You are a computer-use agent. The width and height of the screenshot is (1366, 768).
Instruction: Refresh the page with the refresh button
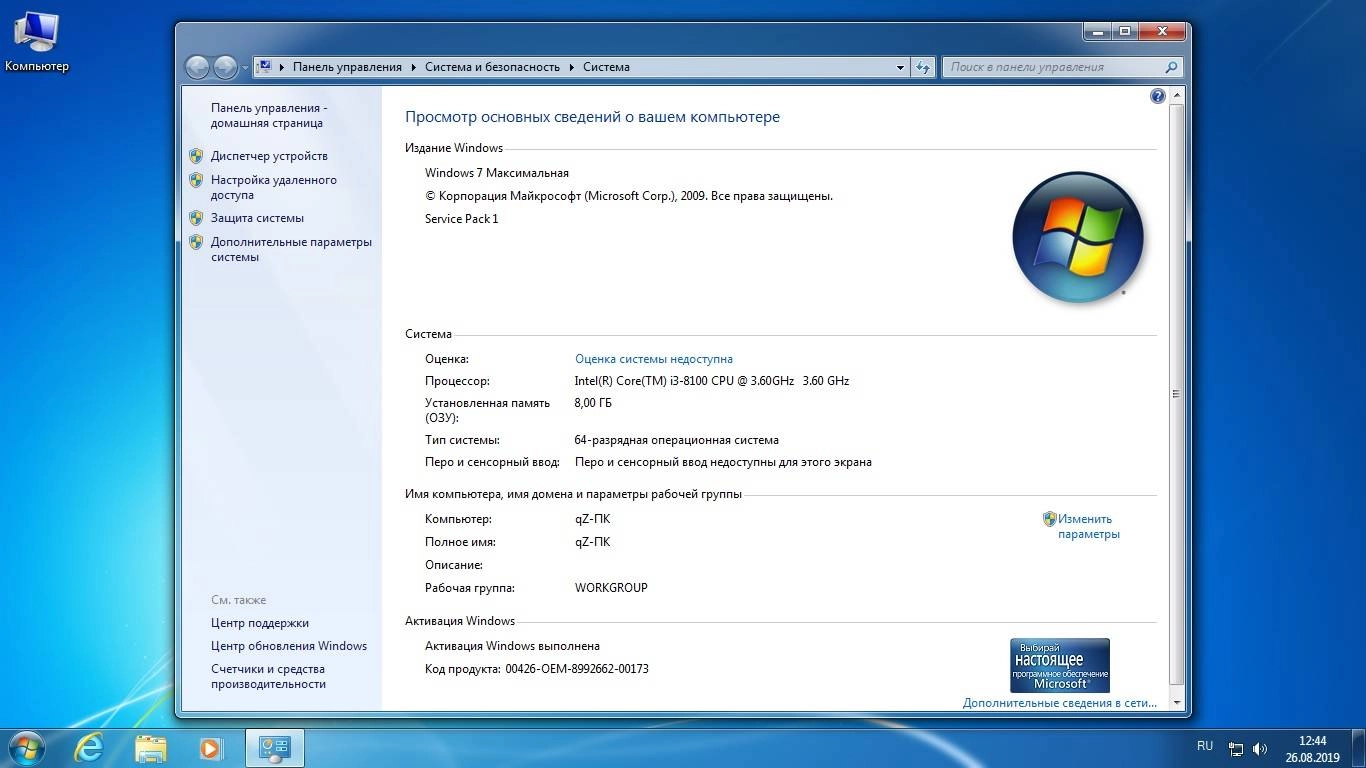pos(923,67)
